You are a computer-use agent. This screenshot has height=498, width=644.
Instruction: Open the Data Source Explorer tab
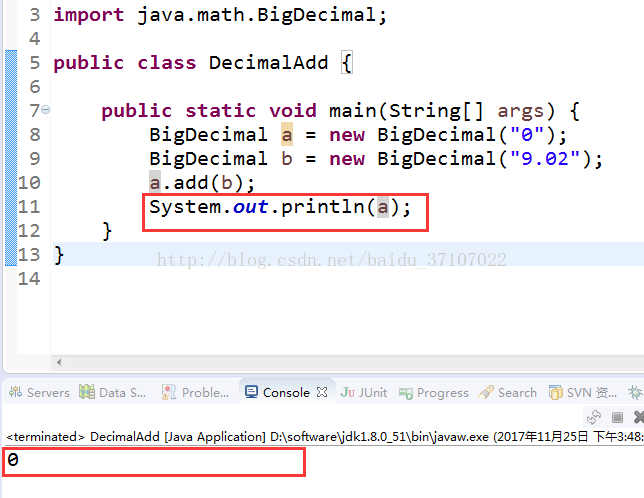113,392
